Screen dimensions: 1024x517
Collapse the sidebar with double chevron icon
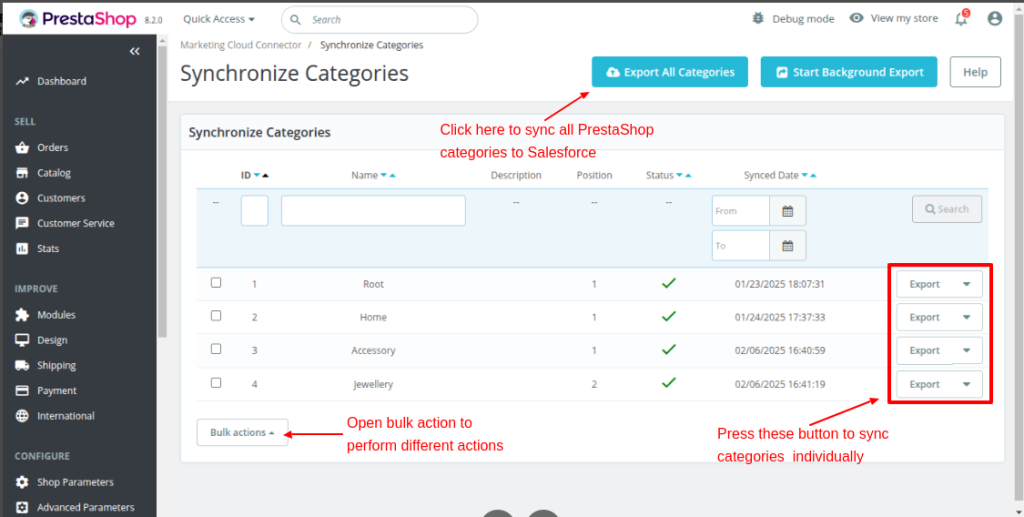point(135,52)
